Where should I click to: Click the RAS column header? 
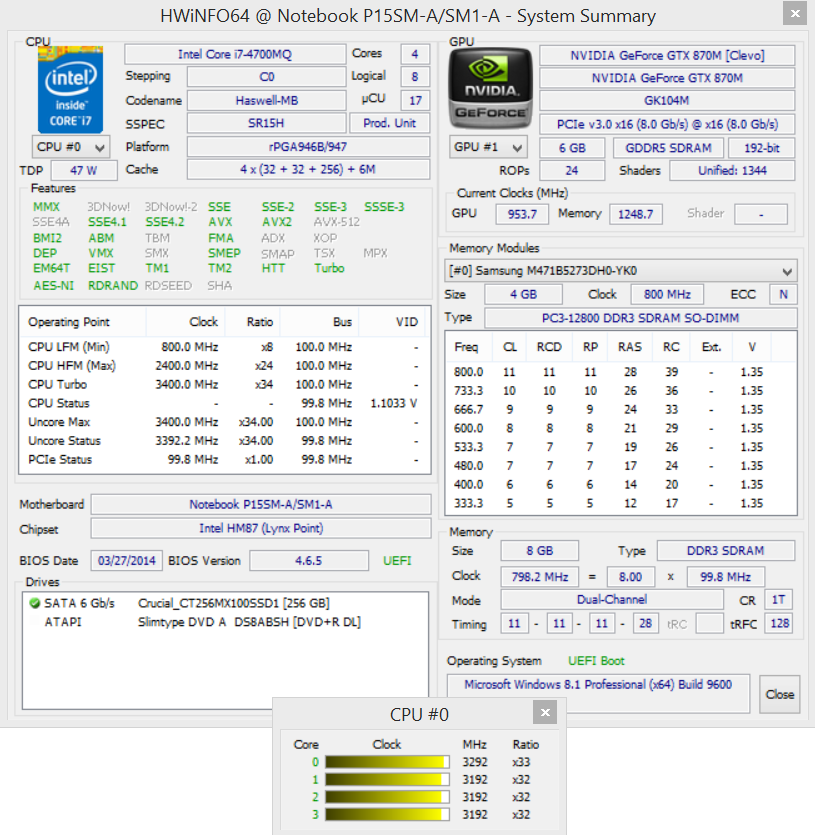tap(630, 347)
